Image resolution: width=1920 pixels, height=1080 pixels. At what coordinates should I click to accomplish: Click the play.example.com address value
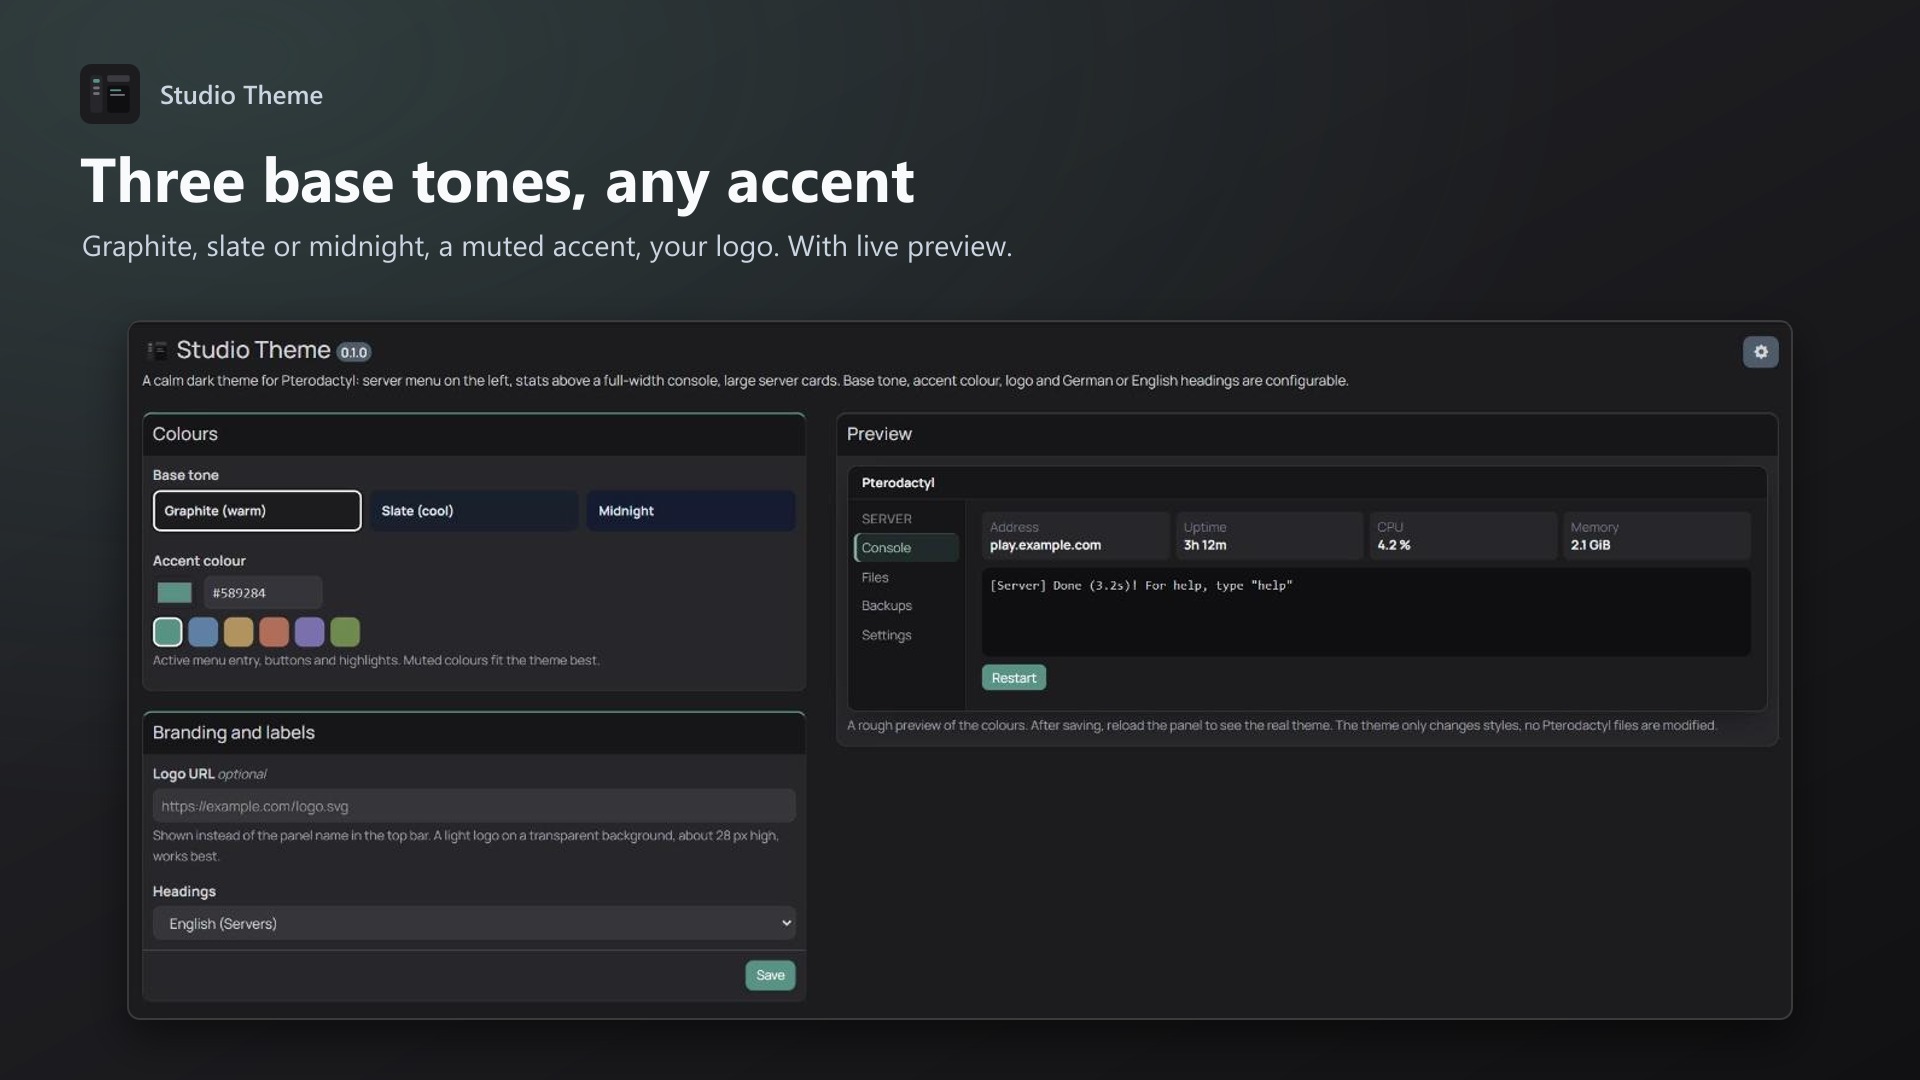(1045, 545)
